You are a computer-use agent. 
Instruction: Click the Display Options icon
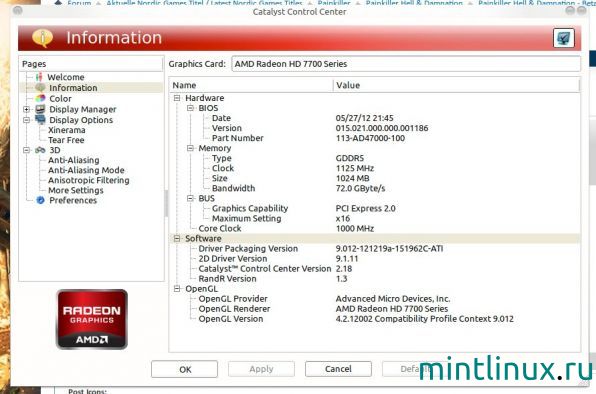[40, 120]
